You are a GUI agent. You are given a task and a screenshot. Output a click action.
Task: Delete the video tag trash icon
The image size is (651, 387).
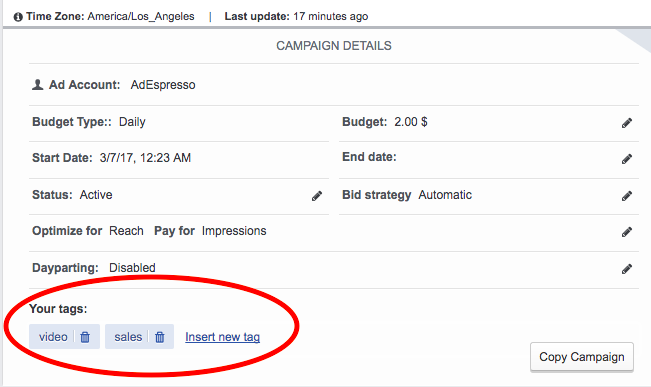tap(85, 337)
